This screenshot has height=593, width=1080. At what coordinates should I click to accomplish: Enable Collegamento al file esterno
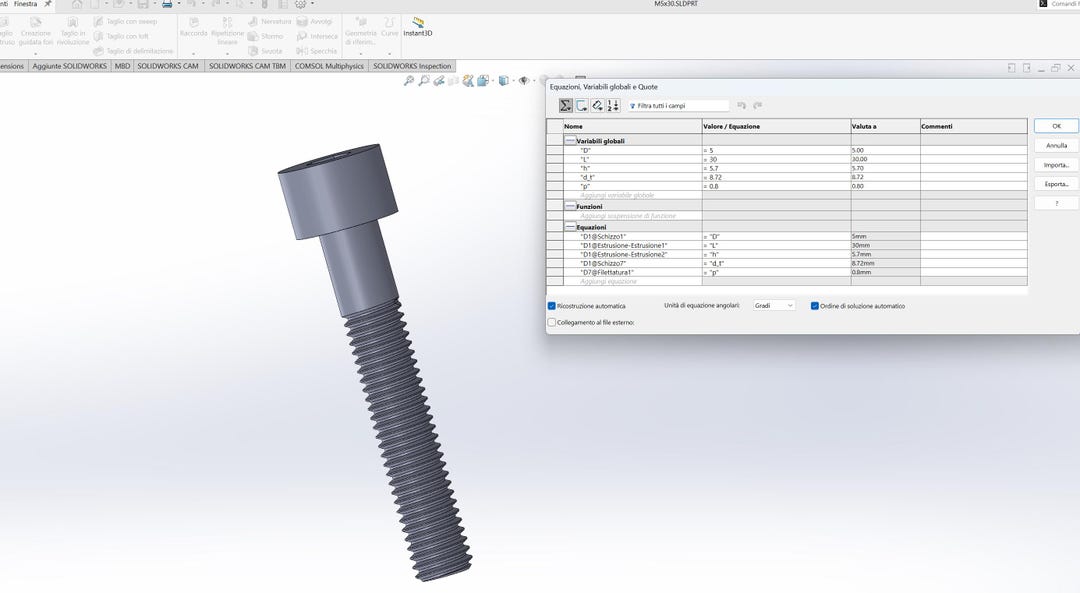551,320
